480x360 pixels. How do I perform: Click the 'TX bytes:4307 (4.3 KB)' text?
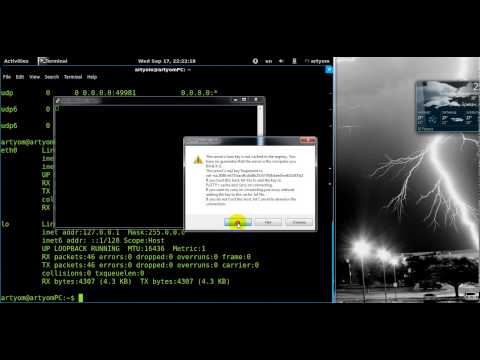(185, 282)
